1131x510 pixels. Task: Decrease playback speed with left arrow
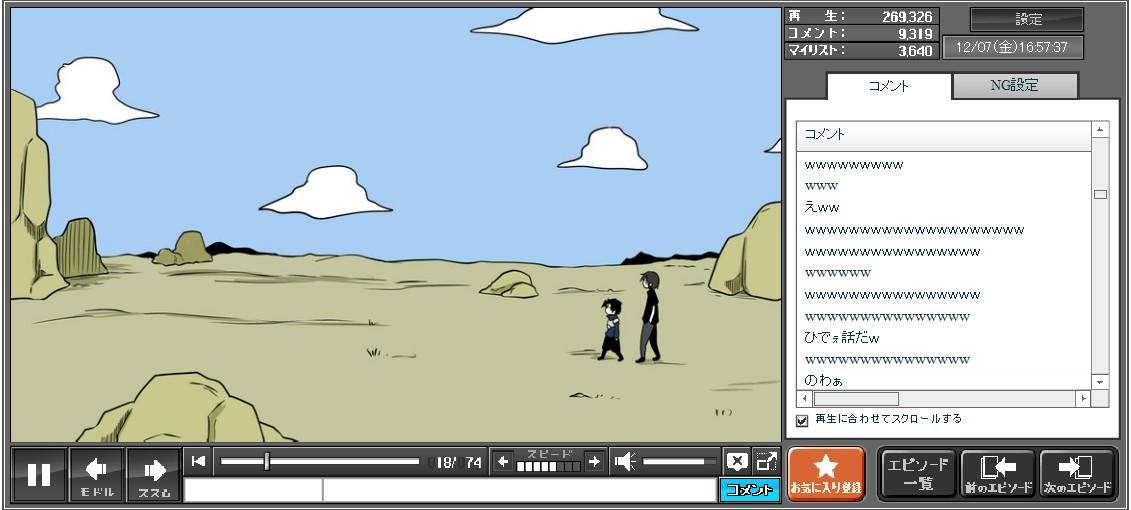504,461
